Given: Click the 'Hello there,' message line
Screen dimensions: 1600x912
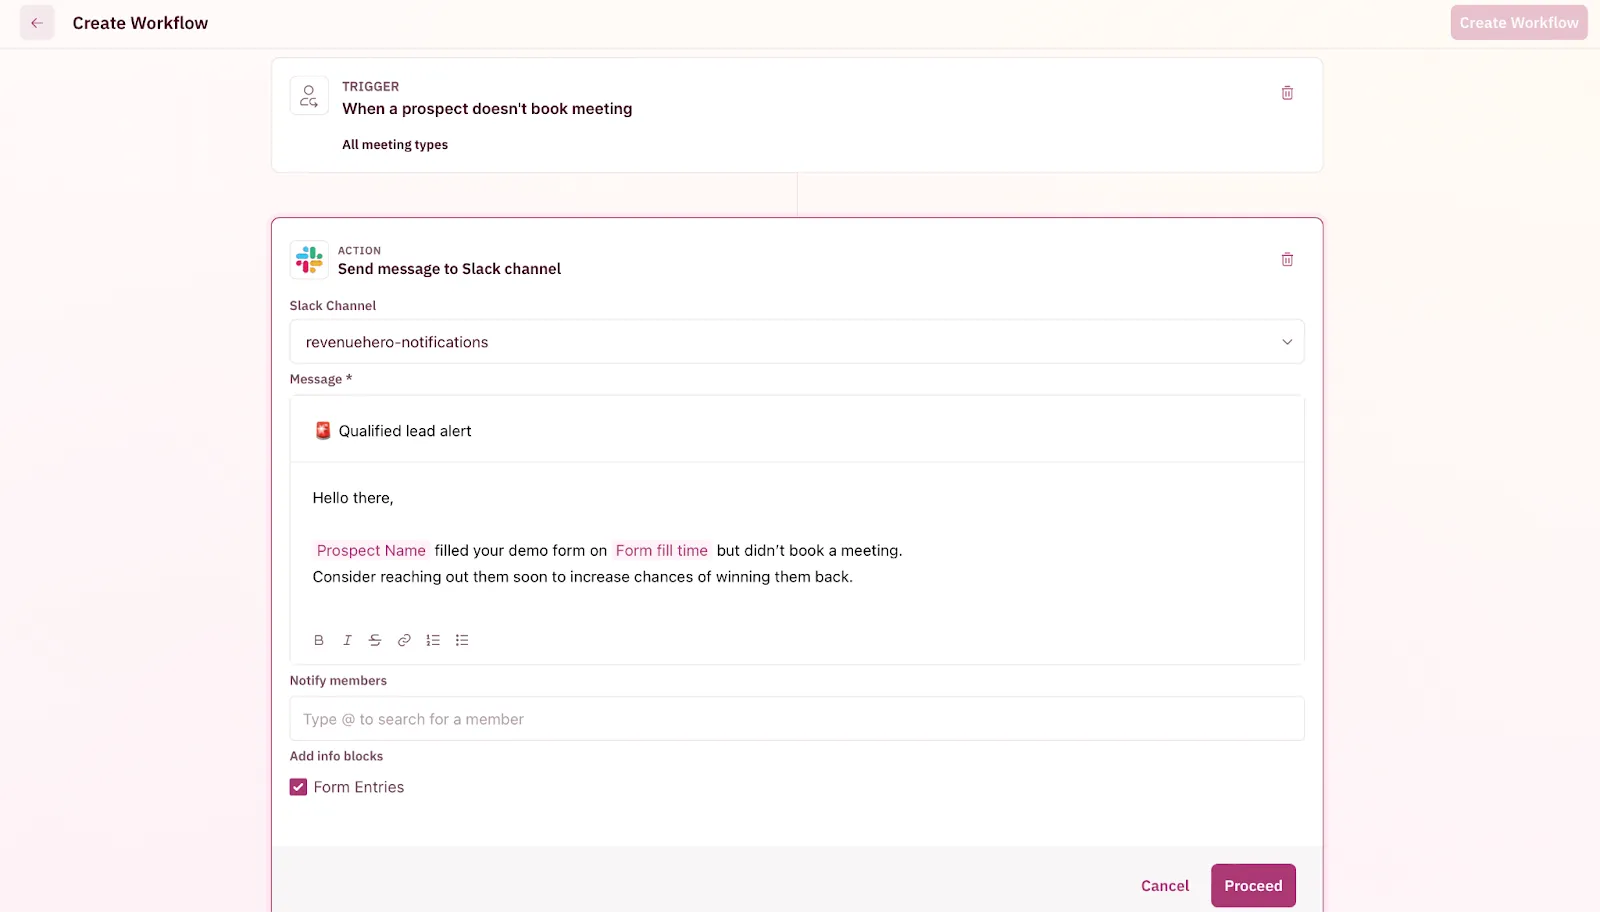Looking at the screenshot, I should tap(353, 498).
